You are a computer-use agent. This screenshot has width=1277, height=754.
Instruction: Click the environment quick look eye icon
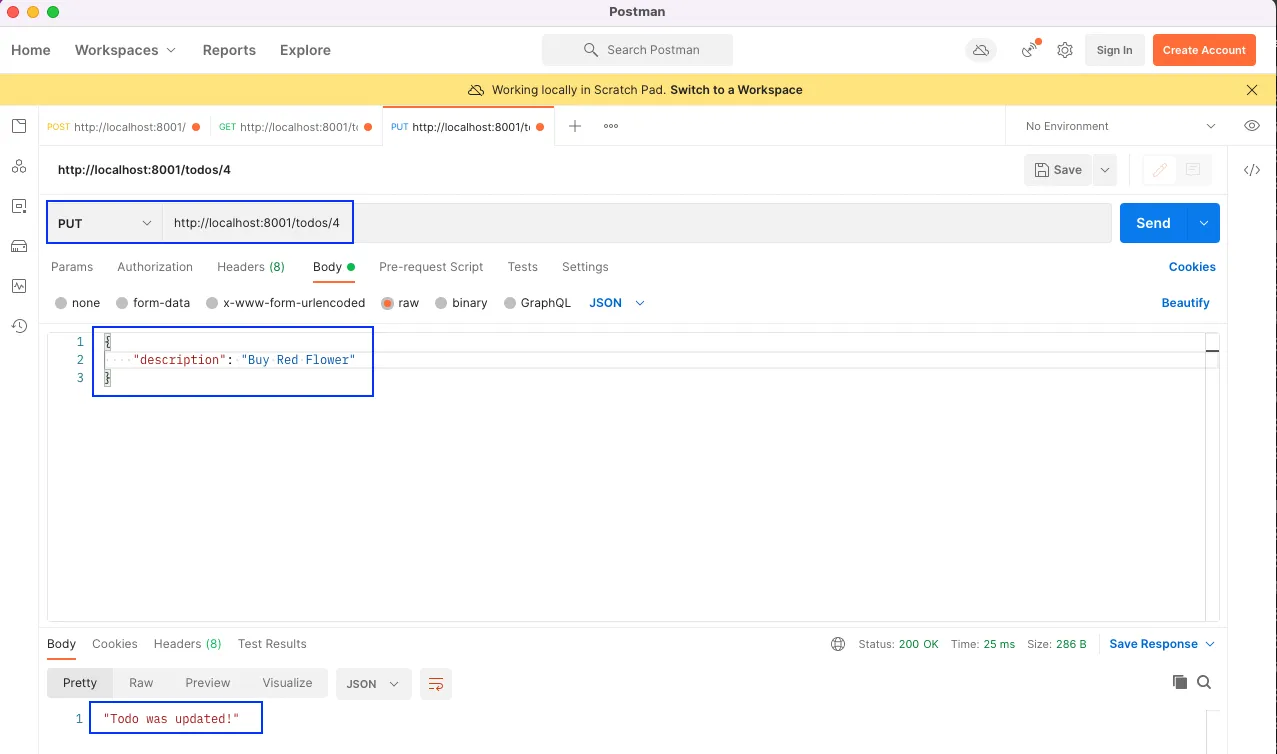(x=1251, y=126)
